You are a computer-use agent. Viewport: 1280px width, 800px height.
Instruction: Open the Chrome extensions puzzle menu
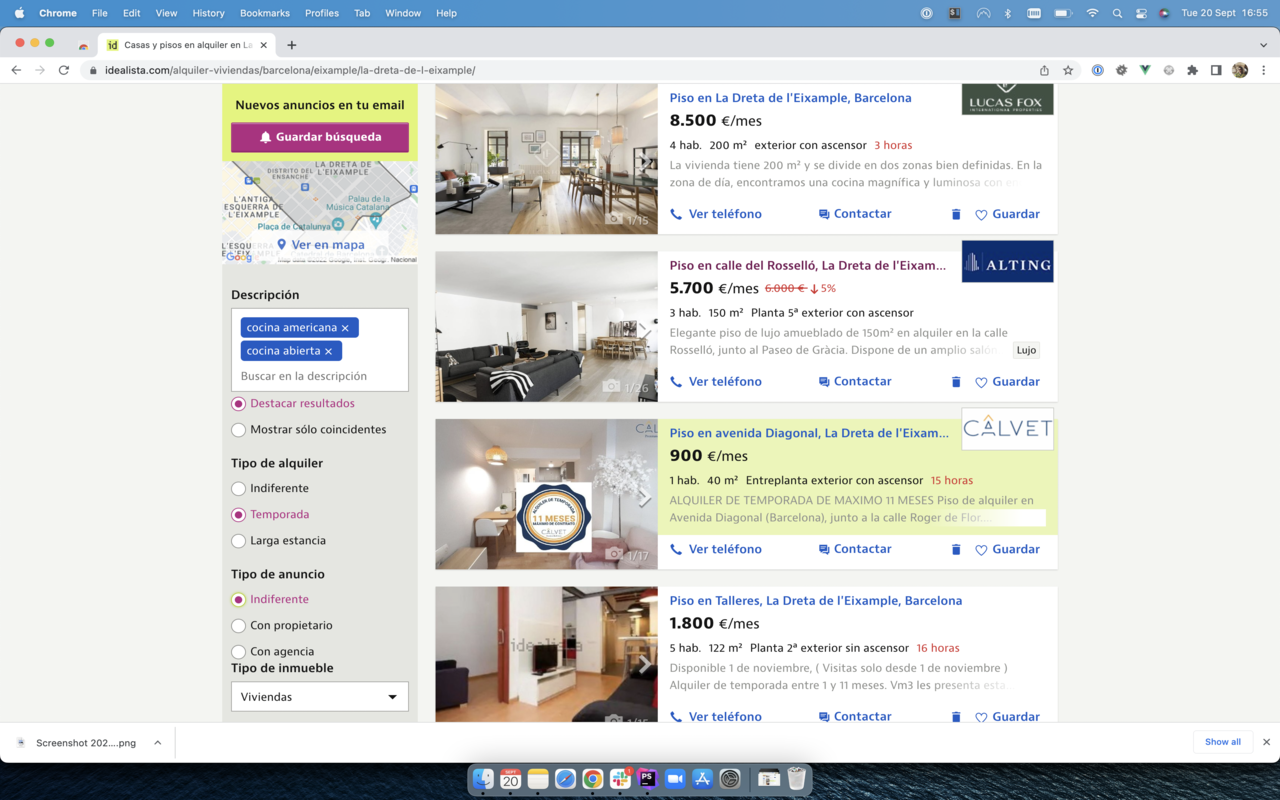pyautogui.click(x=1192, y=70)
